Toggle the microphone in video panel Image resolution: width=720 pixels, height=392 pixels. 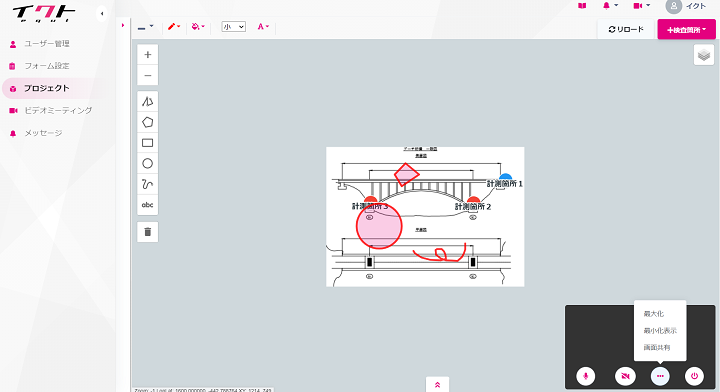click(585, 376)
